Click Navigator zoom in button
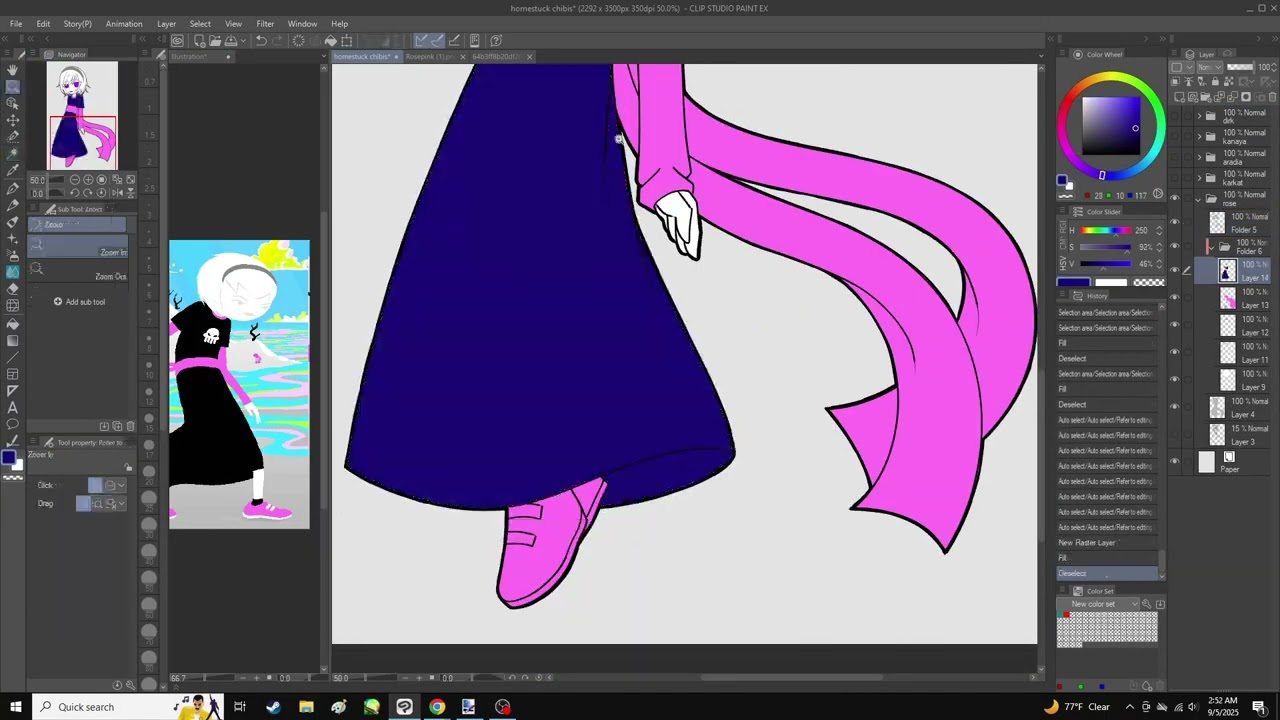1280x720 pixels. pyautogui.click(x=88, y=179)
